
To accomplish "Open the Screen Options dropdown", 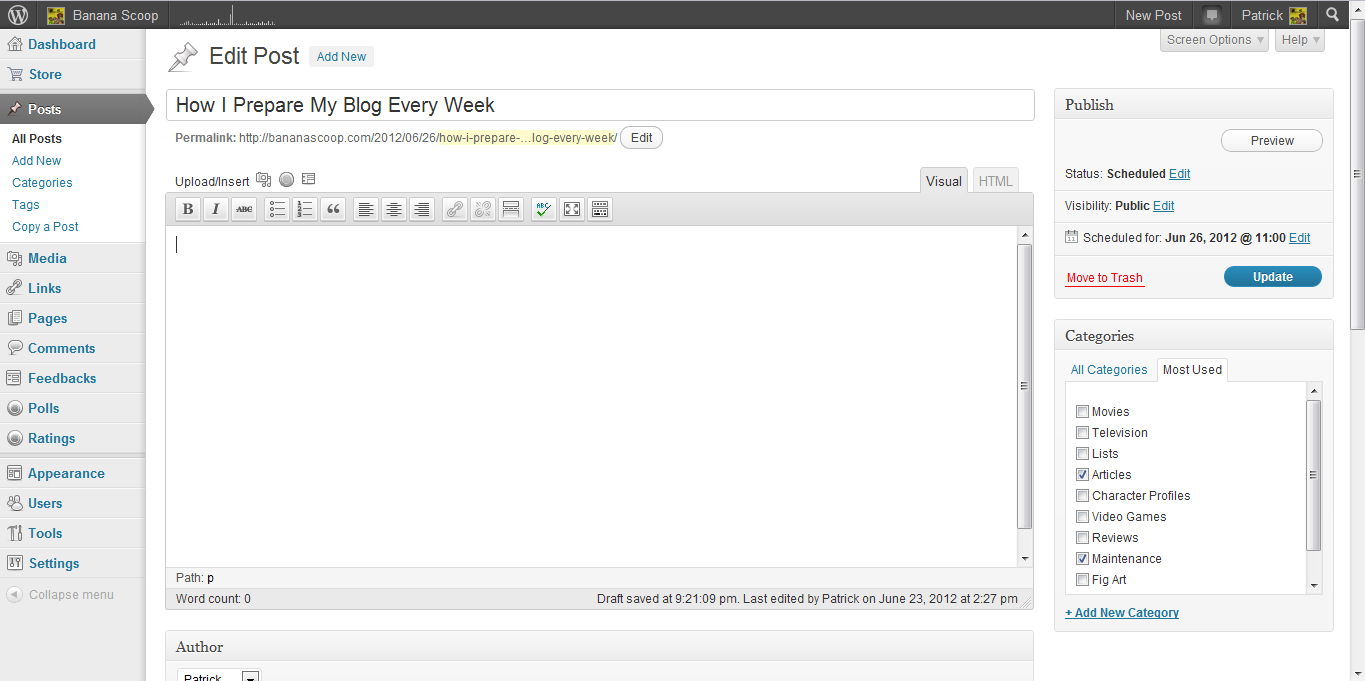I will [x=1215, y=40].
